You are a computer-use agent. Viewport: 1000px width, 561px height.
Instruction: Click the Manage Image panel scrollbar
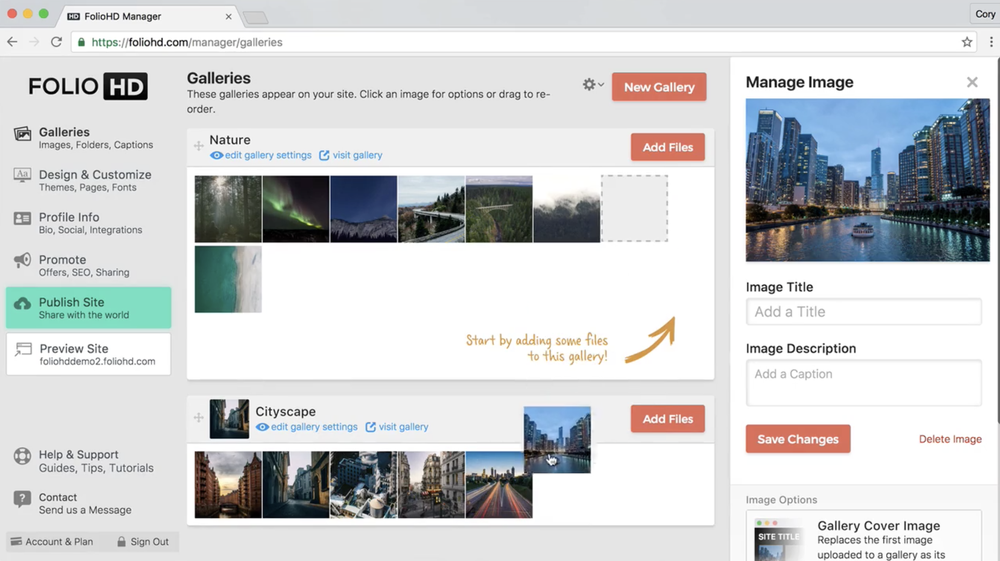997,241
